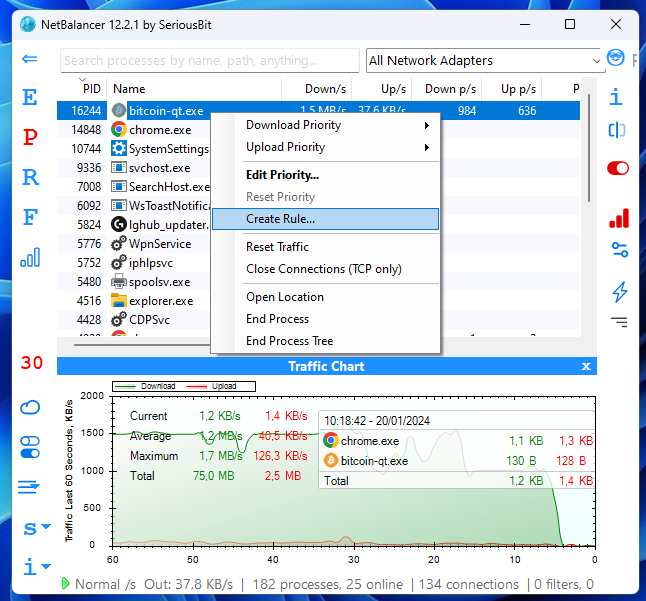Click '182 processes, 25 online' status text
Image resolution: width=646 pixels, height=601 pixels.
pos(328,584)
